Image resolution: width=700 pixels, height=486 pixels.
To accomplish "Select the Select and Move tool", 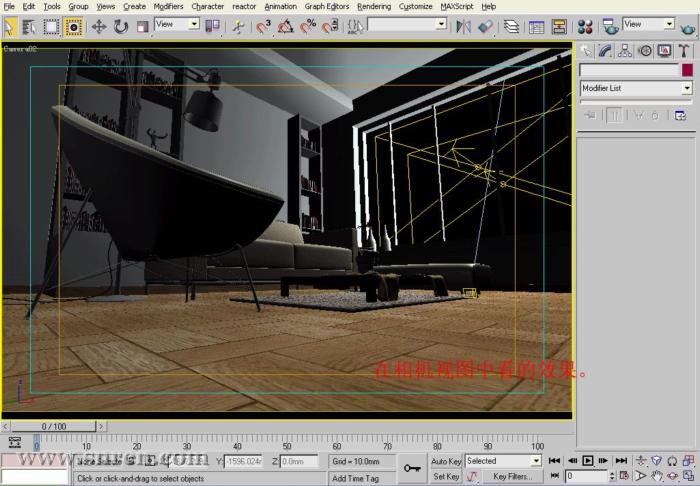I will pos(99,26).
